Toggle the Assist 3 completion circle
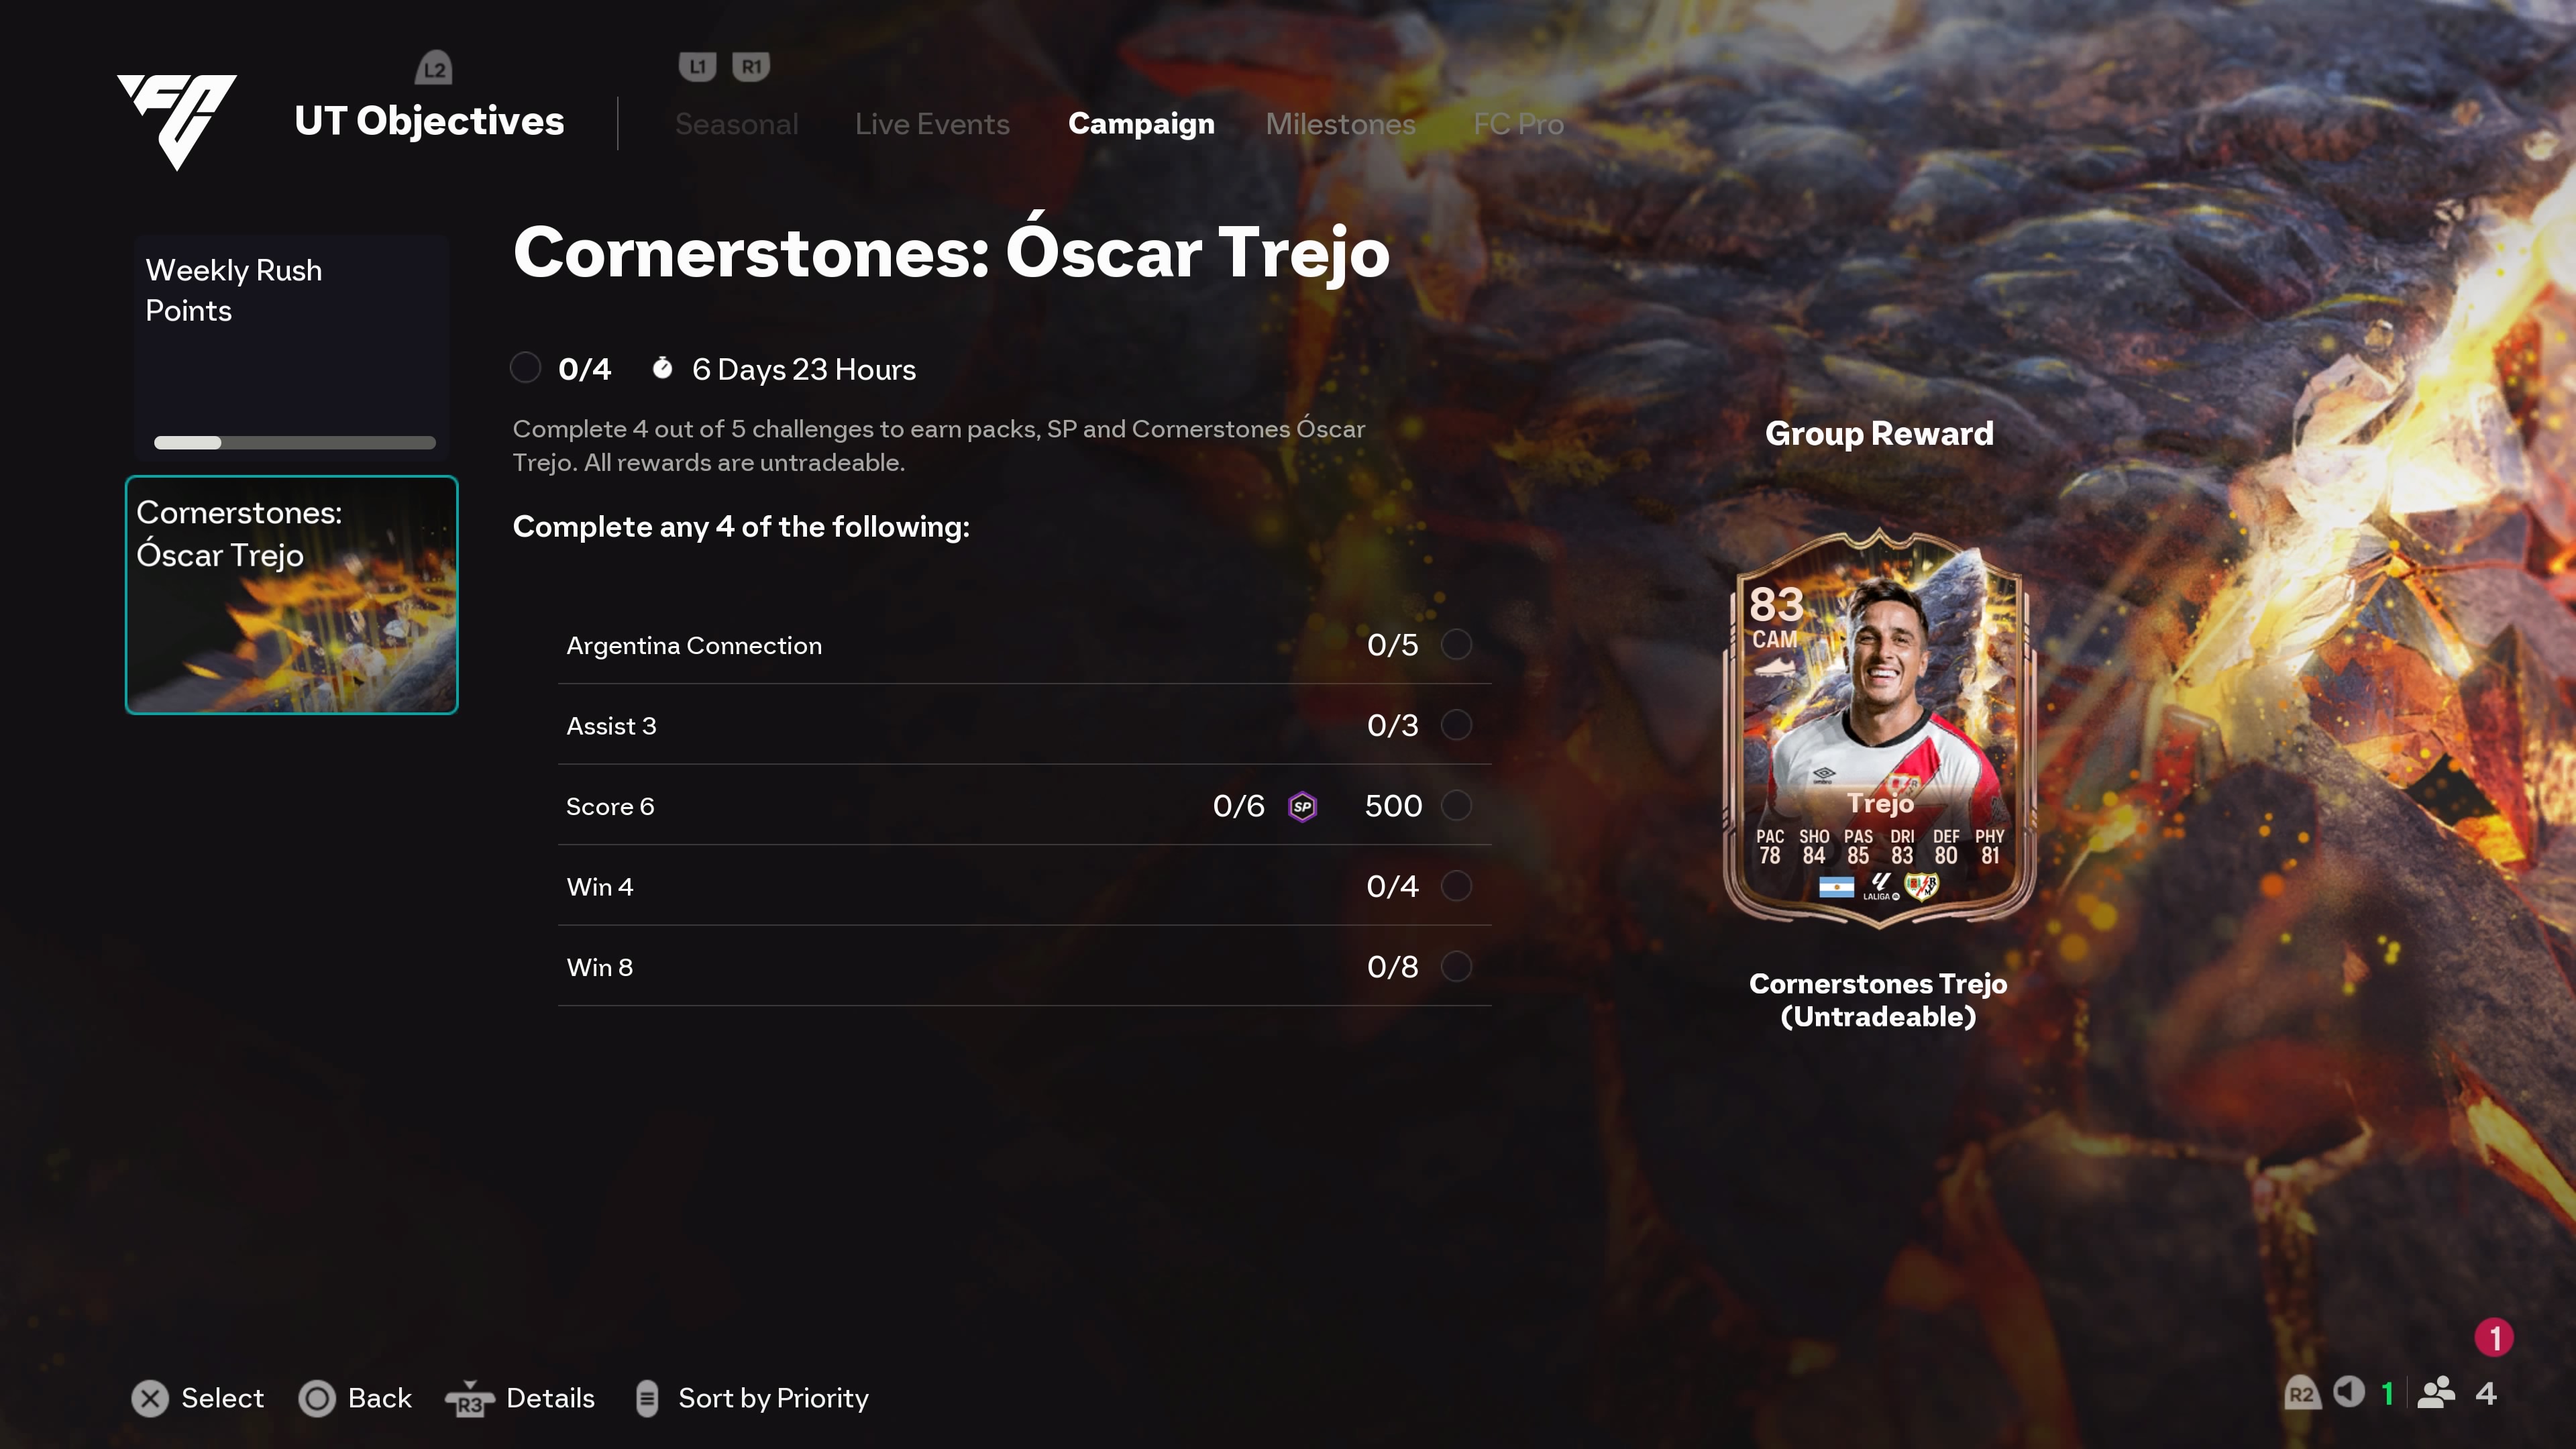 [1456, 725]
